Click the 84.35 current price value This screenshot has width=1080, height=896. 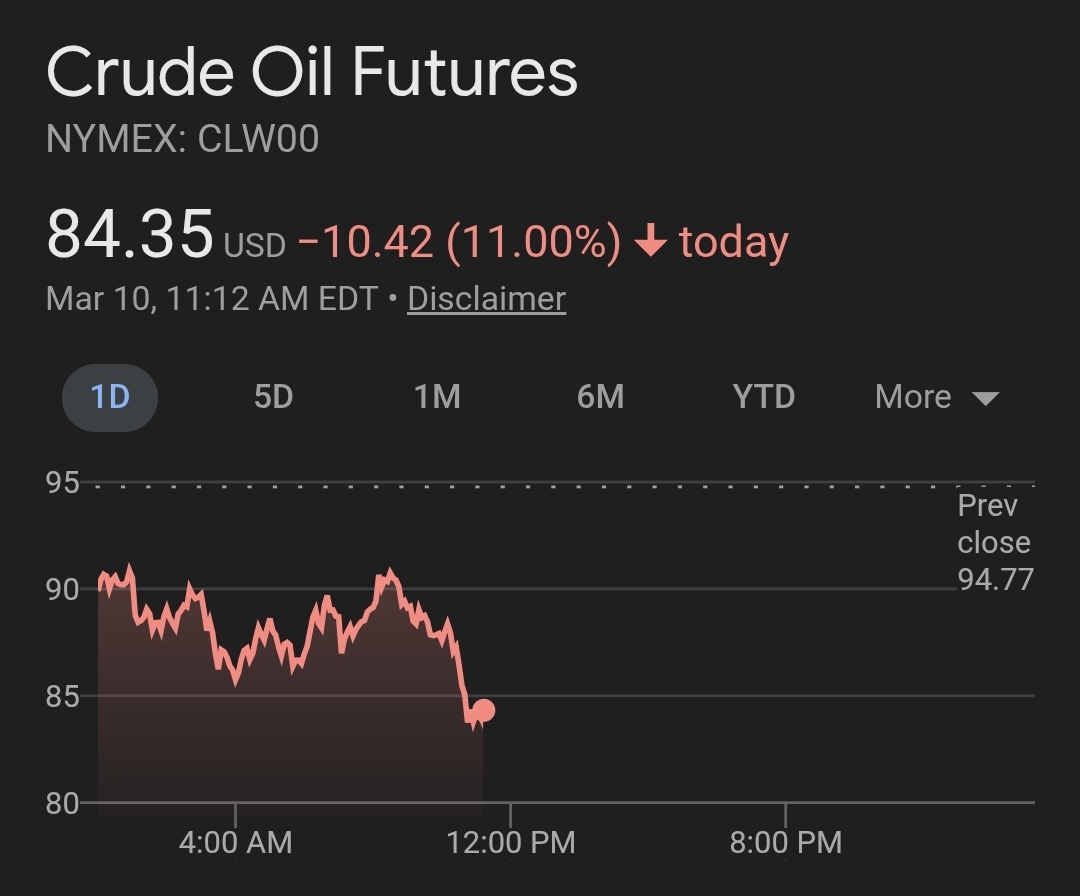pos(130,234)
